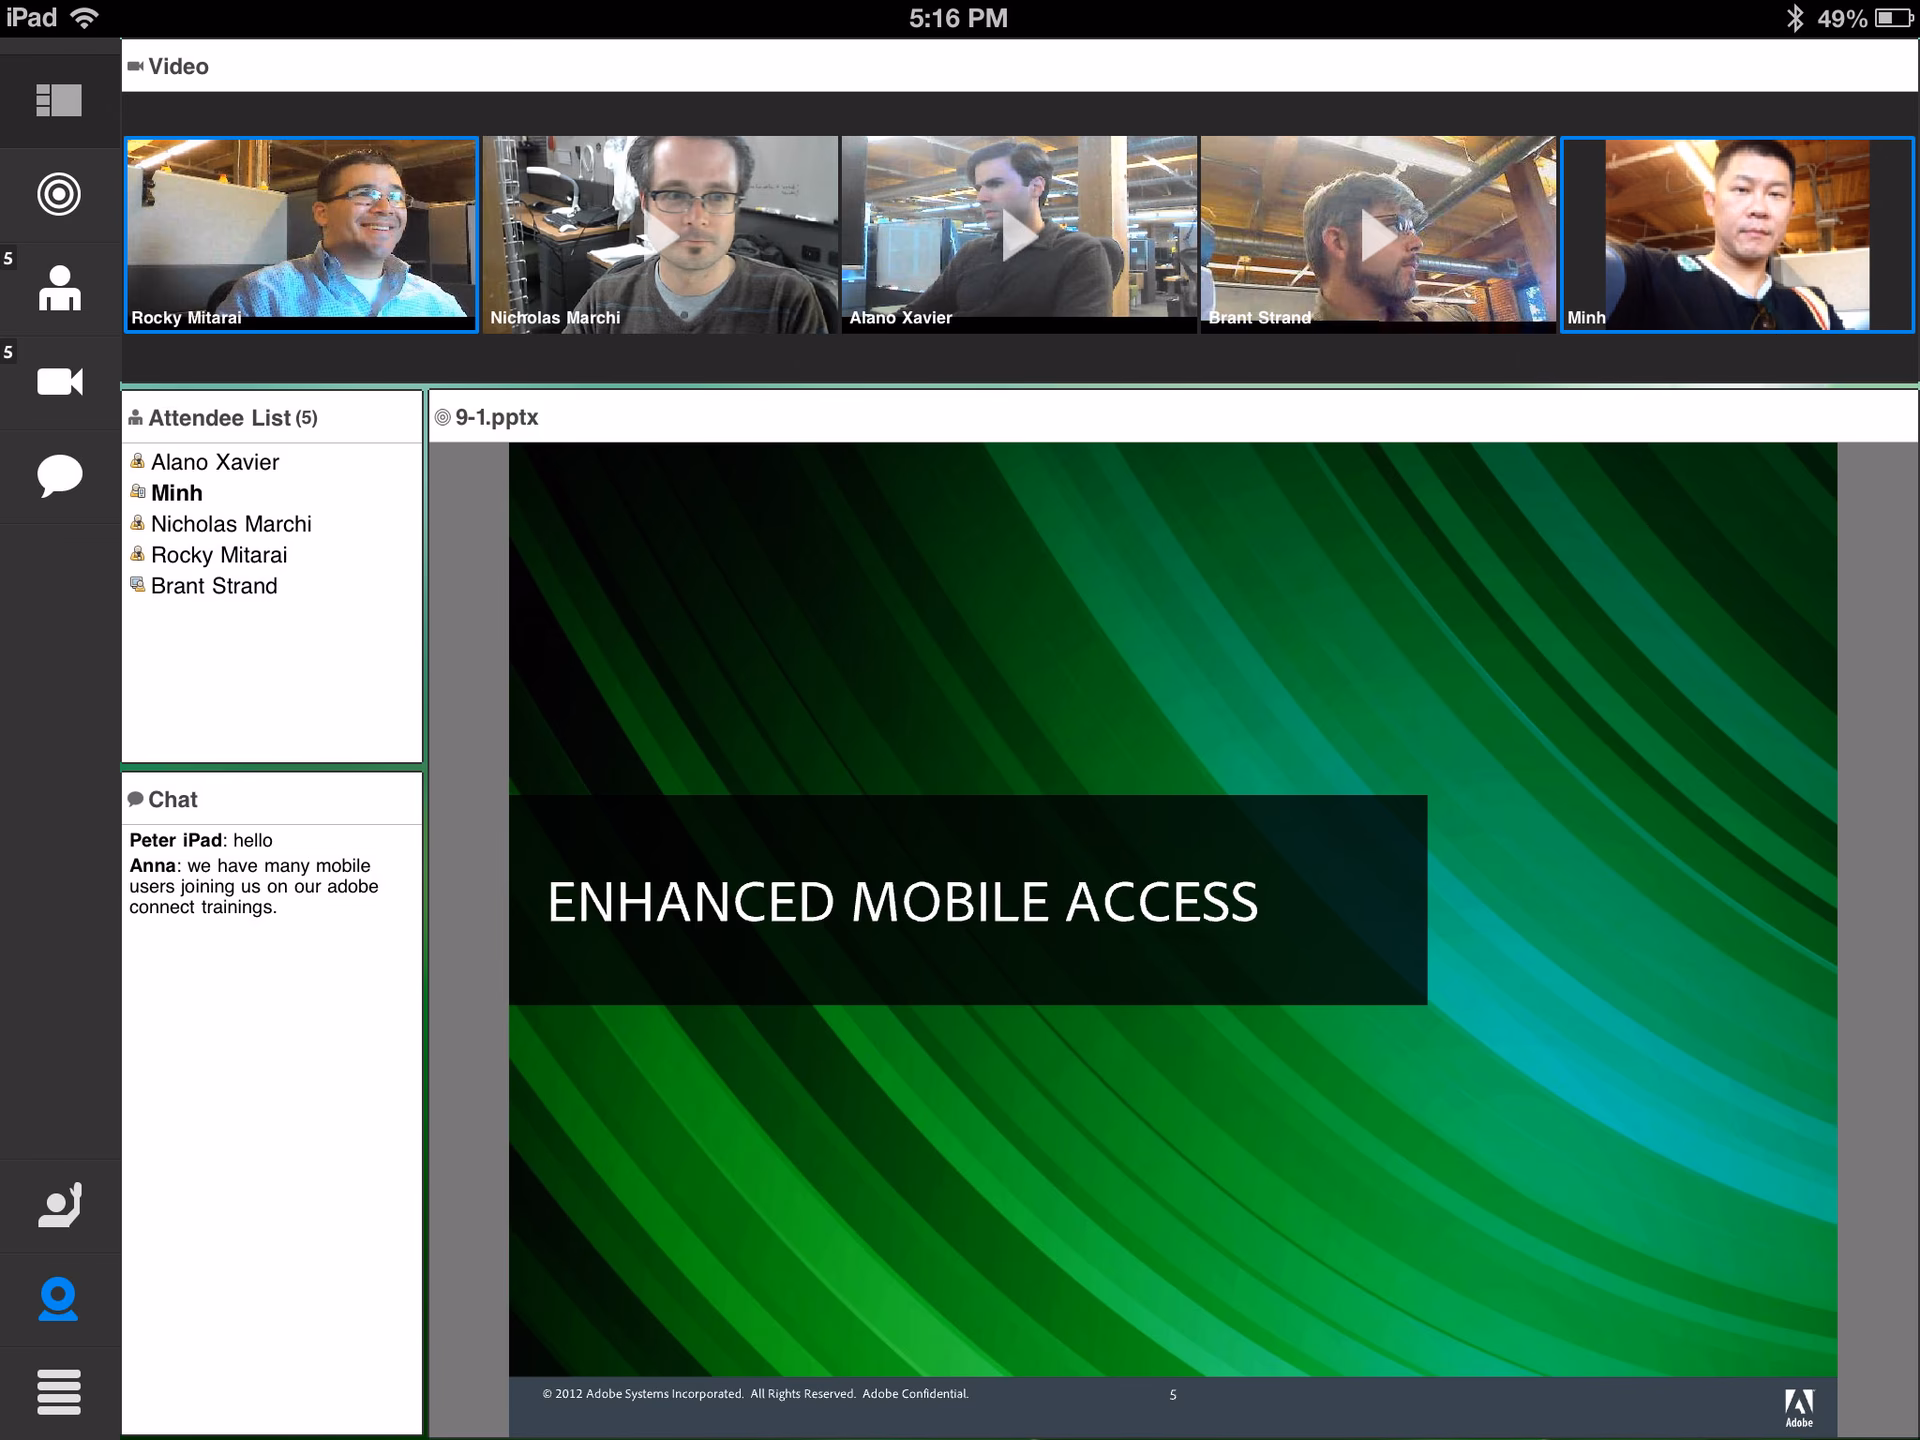Play Nicholas Marchi's paused video
This screenshot has height=1440, width=1920.
coord(661,234)
